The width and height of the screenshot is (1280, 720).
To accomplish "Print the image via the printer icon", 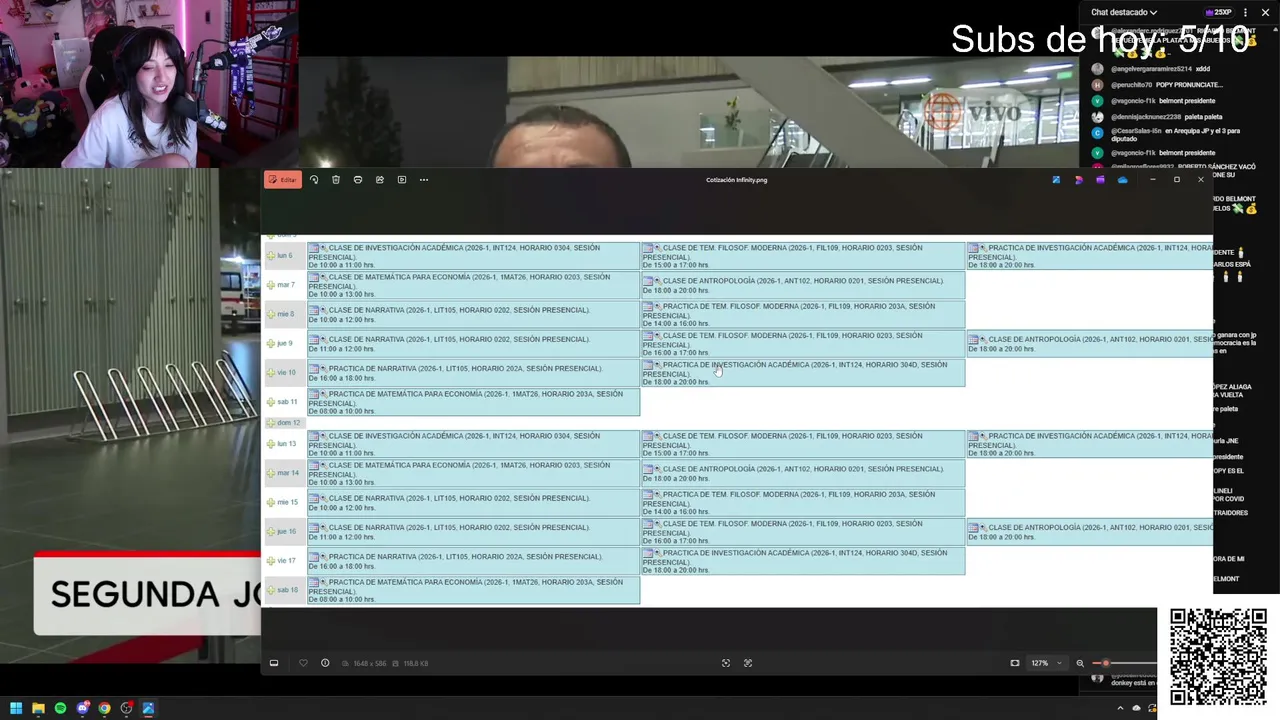I will click(x=358, y=180).
